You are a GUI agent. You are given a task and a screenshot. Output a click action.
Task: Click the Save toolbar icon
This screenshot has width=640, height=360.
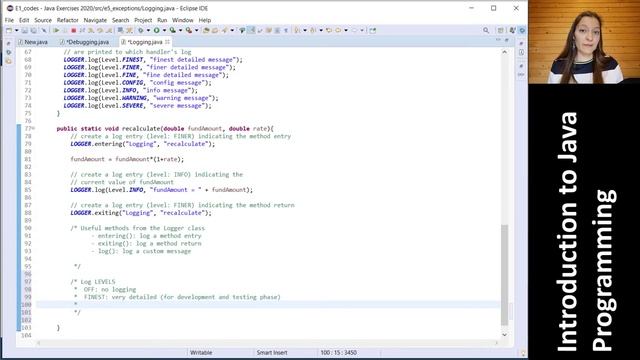24,30
